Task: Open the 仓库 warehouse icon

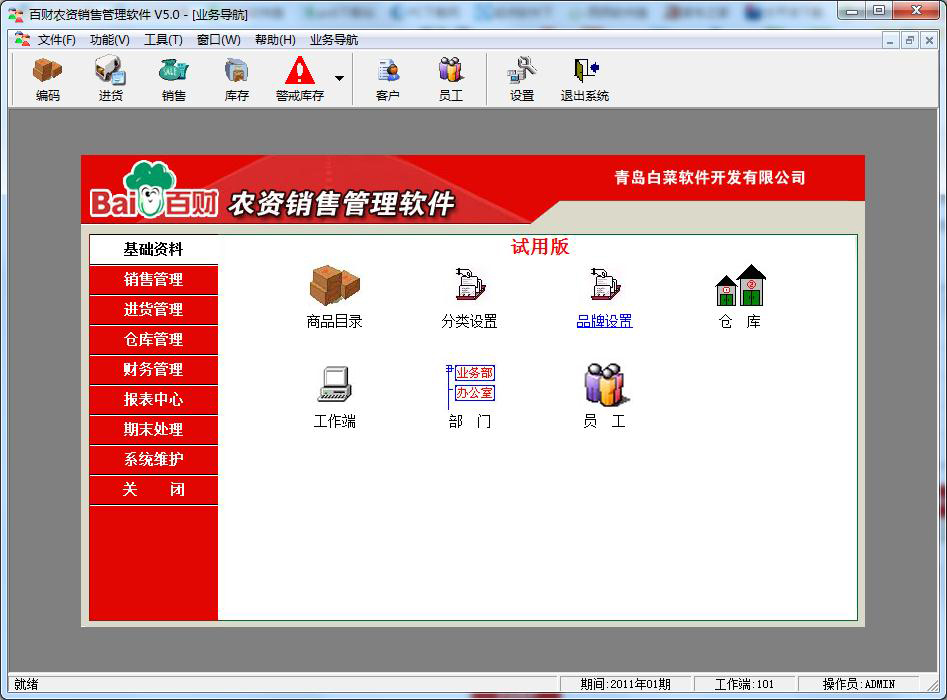Action: 740,285
